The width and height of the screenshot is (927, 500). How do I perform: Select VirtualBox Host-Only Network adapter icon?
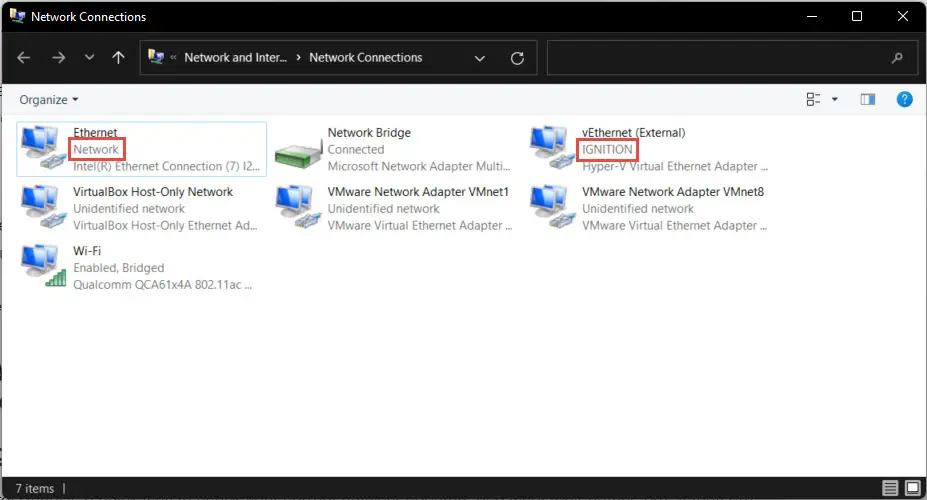pos(43,207)
